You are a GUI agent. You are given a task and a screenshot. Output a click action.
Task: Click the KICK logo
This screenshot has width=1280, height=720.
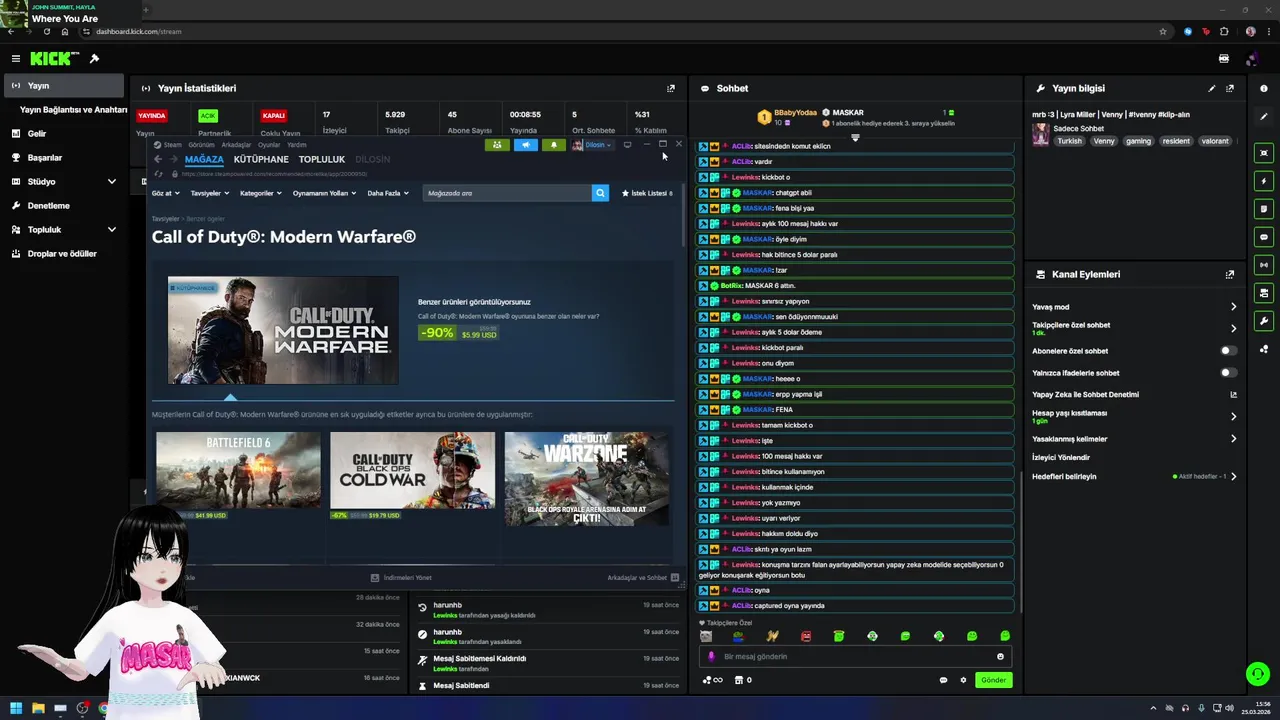point(54,59)
